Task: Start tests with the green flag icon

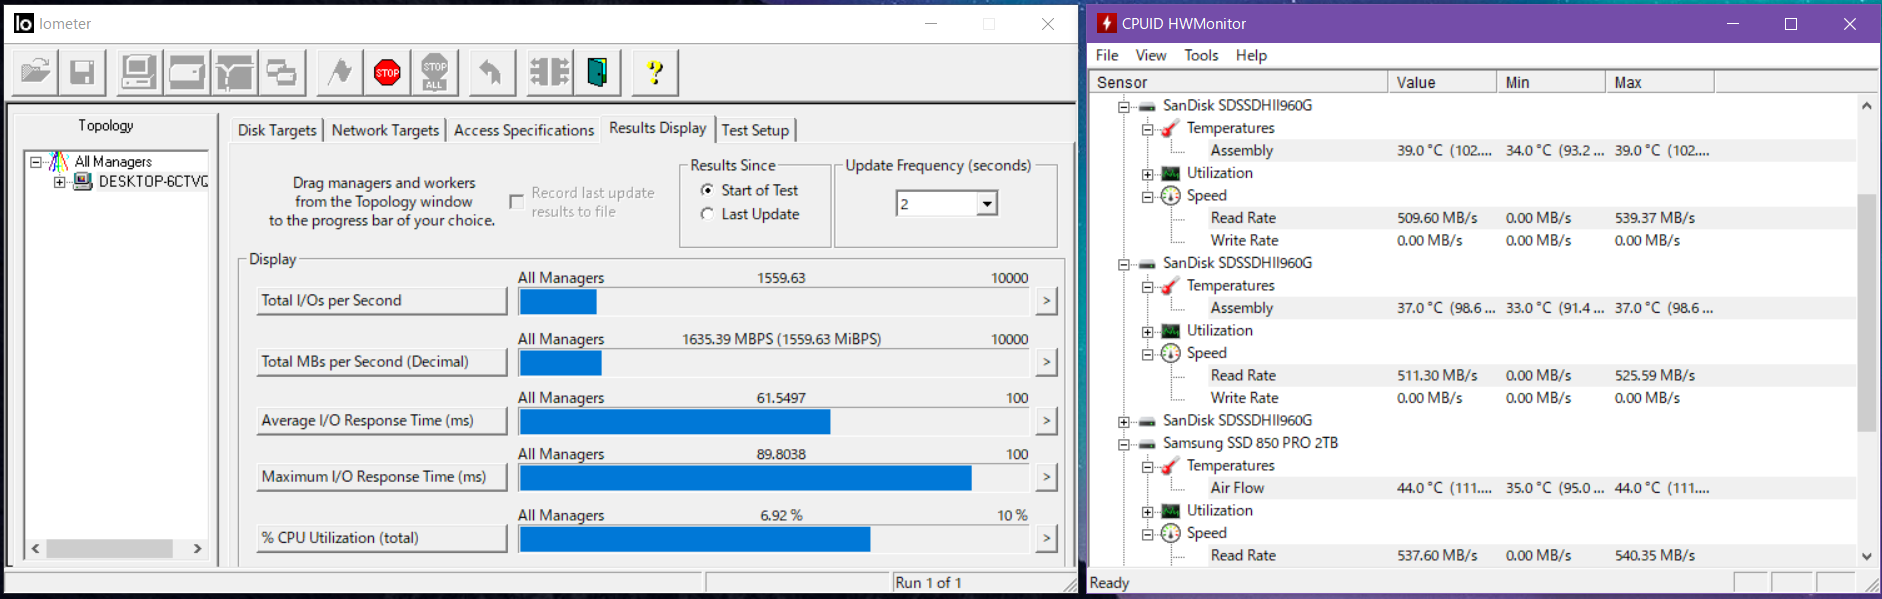Action: coord(340,72)
